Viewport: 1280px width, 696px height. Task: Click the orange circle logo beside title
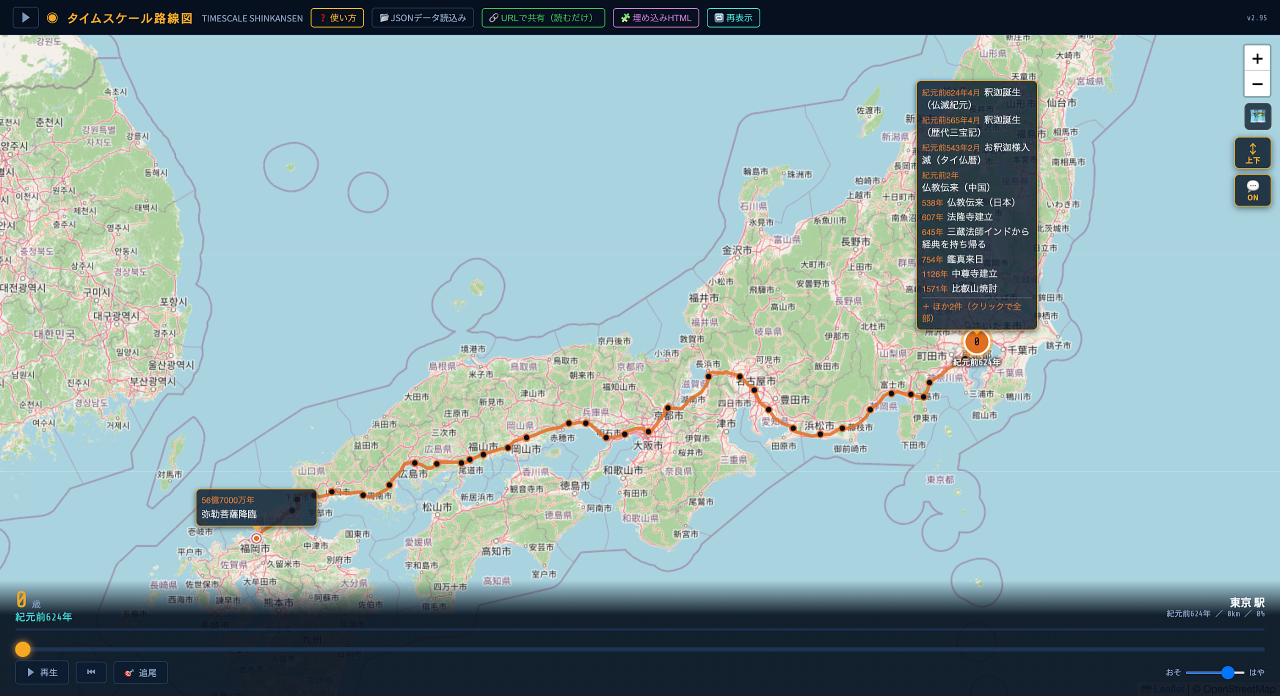tap(53, 18)
